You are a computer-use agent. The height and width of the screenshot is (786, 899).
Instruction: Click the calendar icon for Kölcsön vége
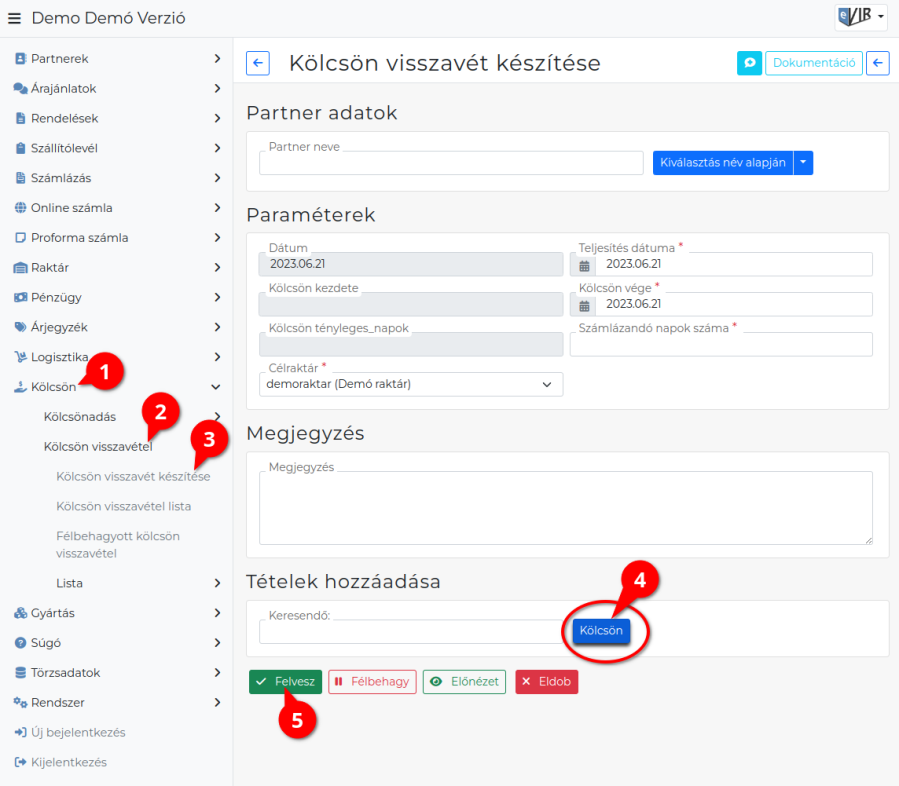pos(584,305)
